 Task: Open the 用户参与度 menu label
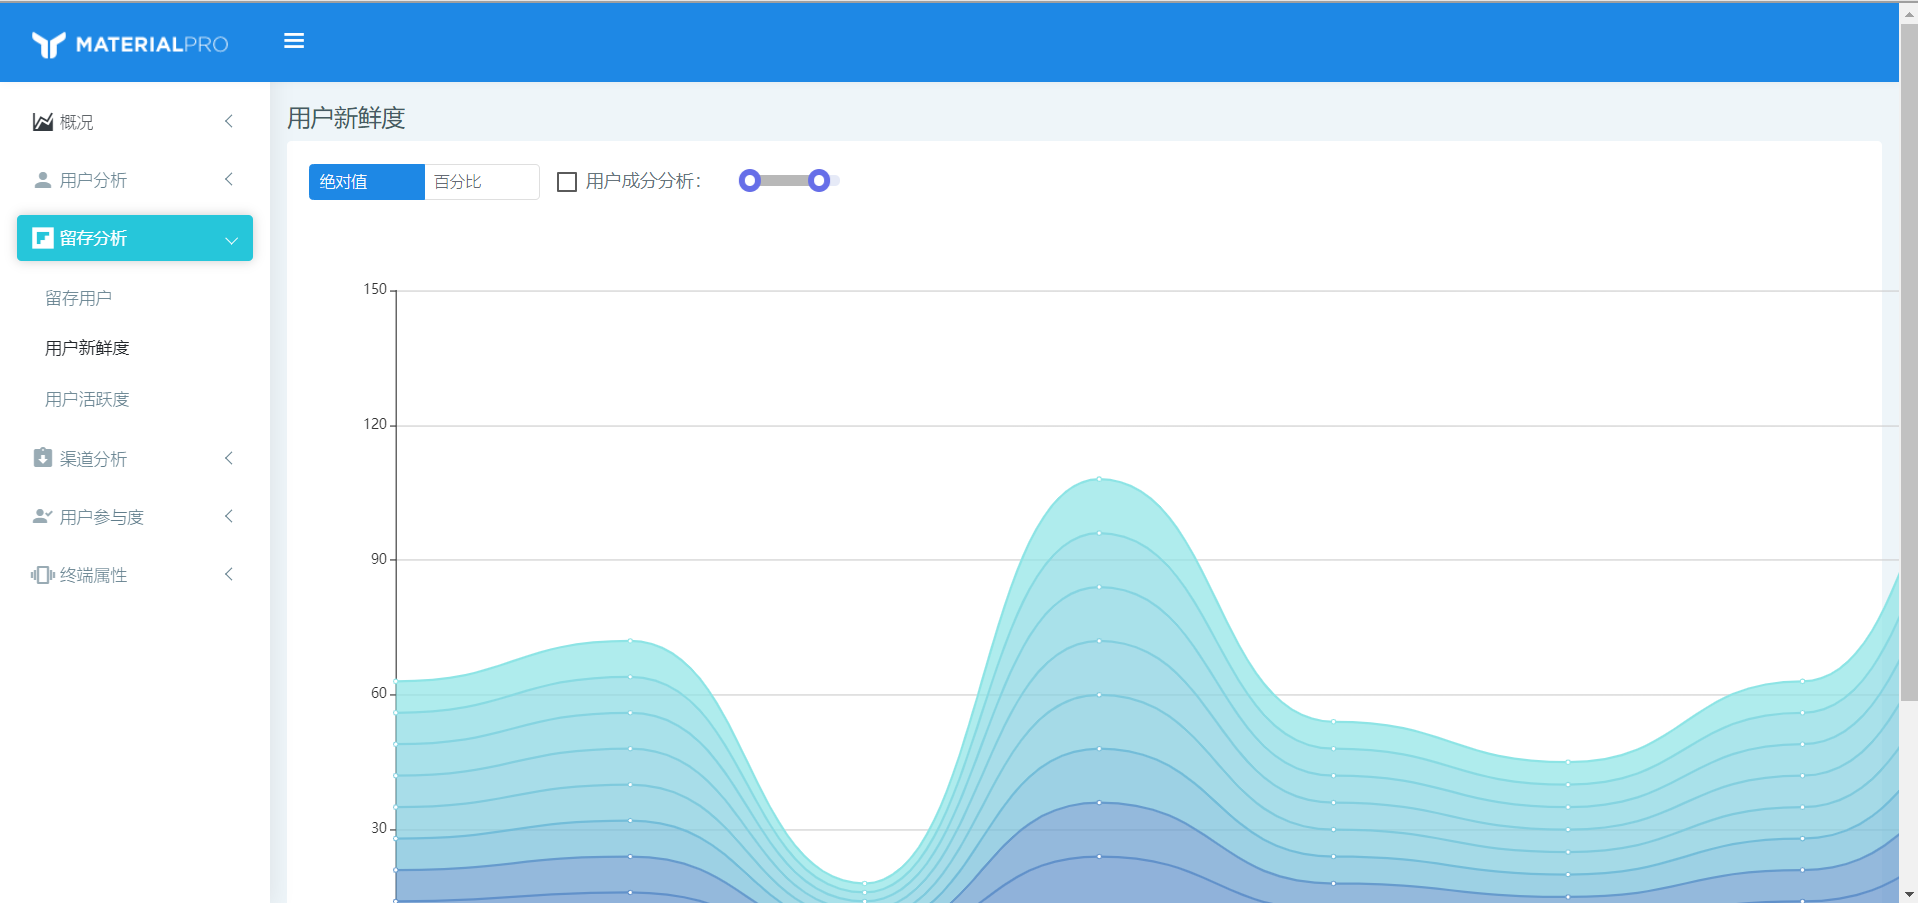pos(102,517)
